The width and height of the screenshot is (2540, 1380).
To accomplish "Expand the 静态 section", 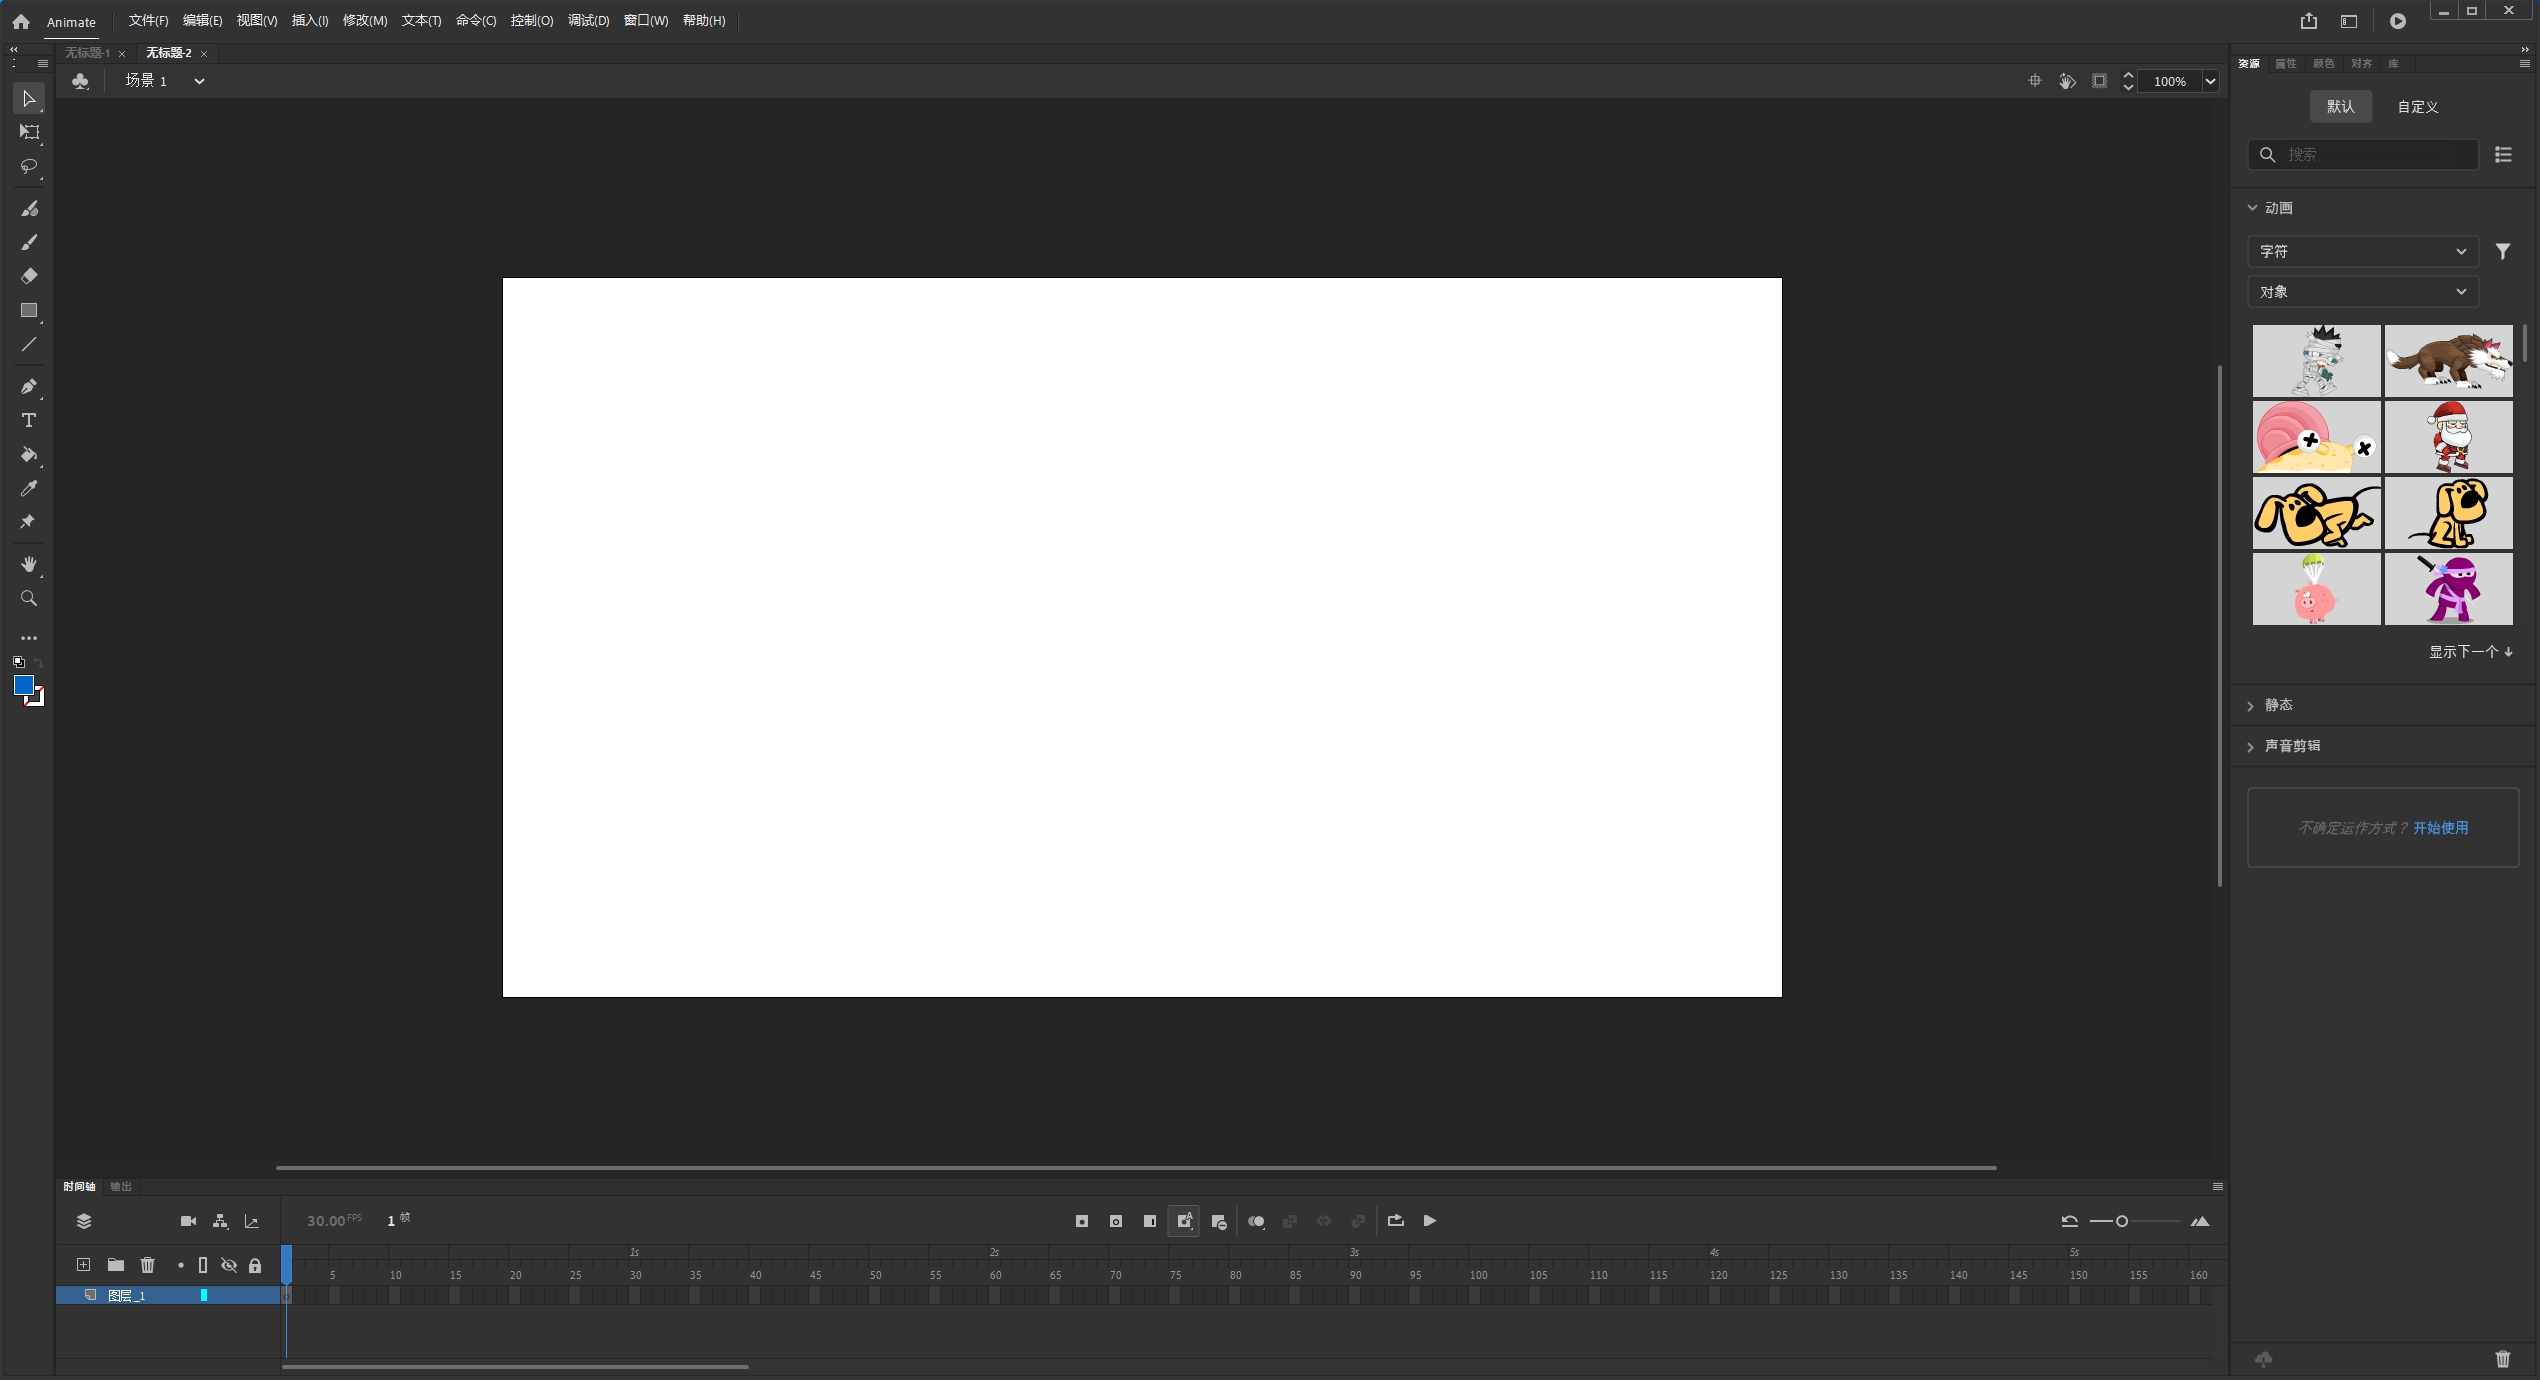I will coord(2278,705).
